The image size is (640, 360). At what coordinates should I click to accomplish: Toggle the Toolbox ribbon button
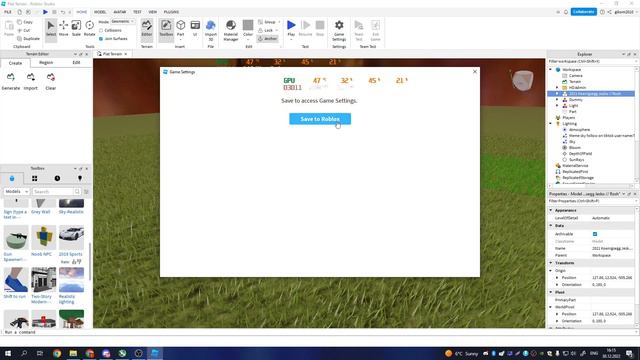166,29
